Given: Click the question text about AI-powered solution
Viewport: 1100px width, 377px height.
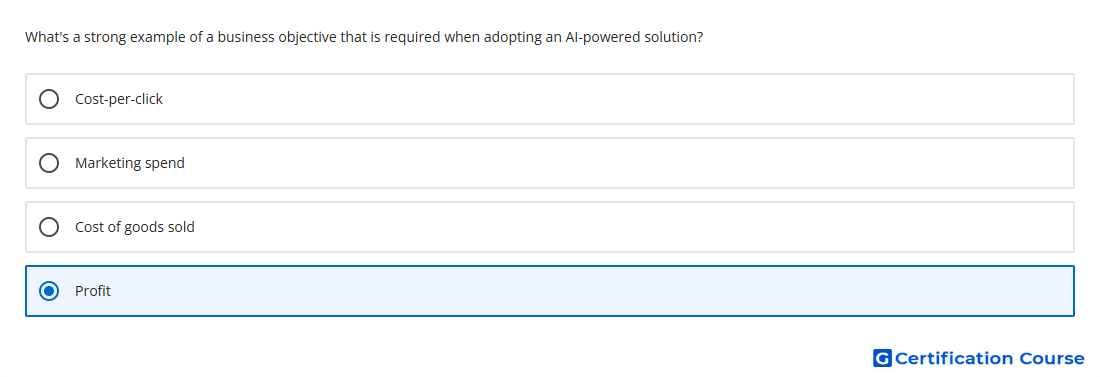Looking at the screenshot, I should click(364, 37).
